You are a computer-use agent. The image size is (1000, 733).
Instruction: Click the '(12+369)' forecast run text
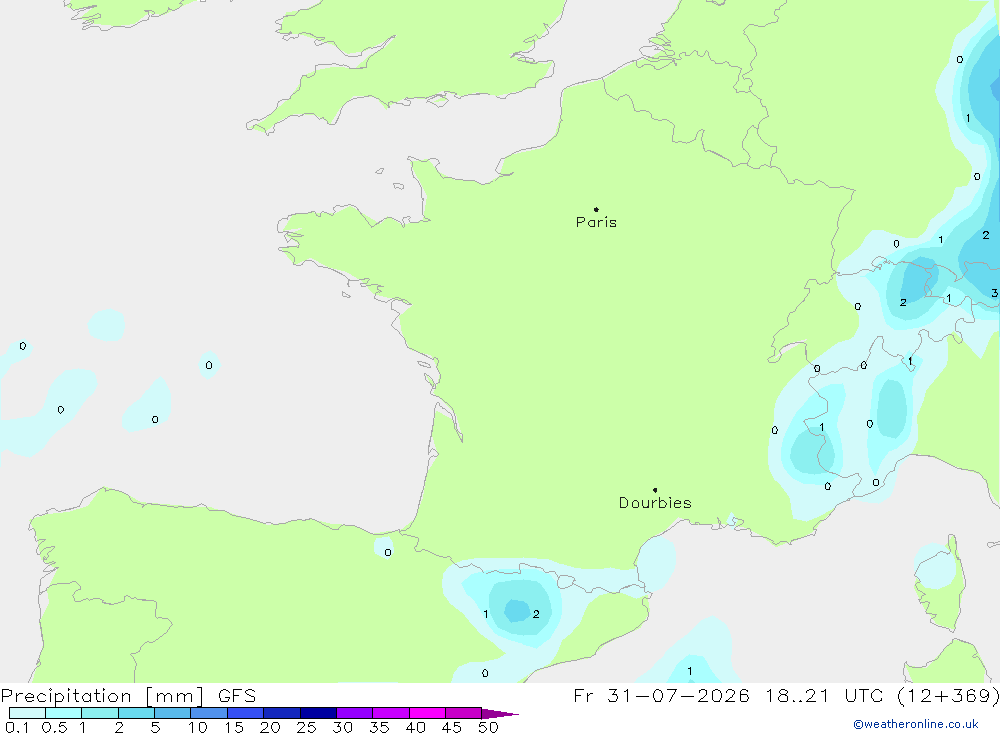[948, 696]
